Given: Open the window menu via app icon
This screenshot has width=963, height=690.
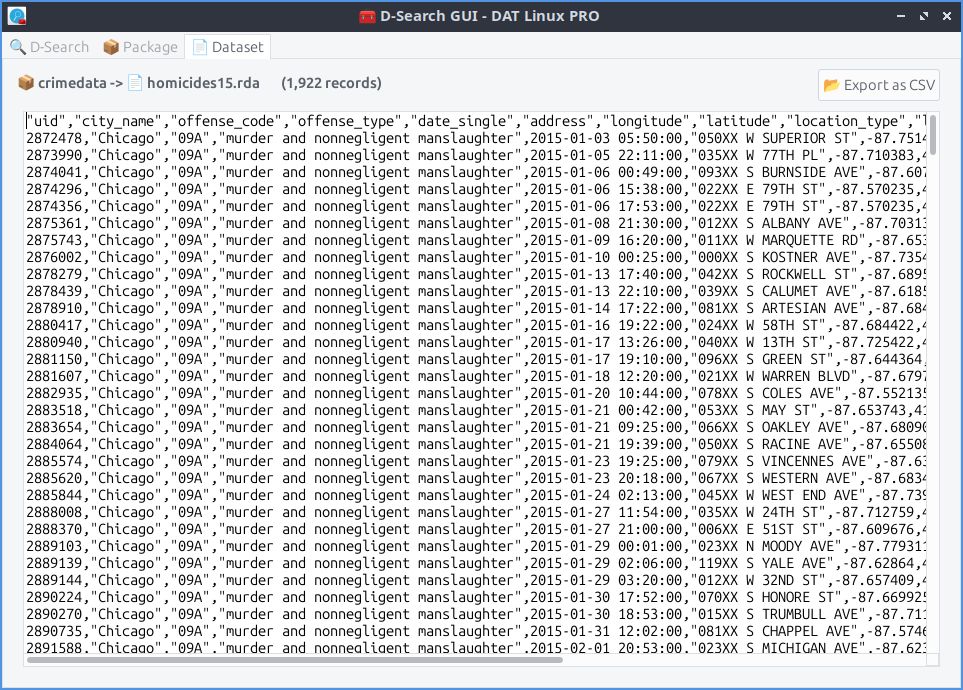Looking at the screenshot, I should tap(17, 16).
